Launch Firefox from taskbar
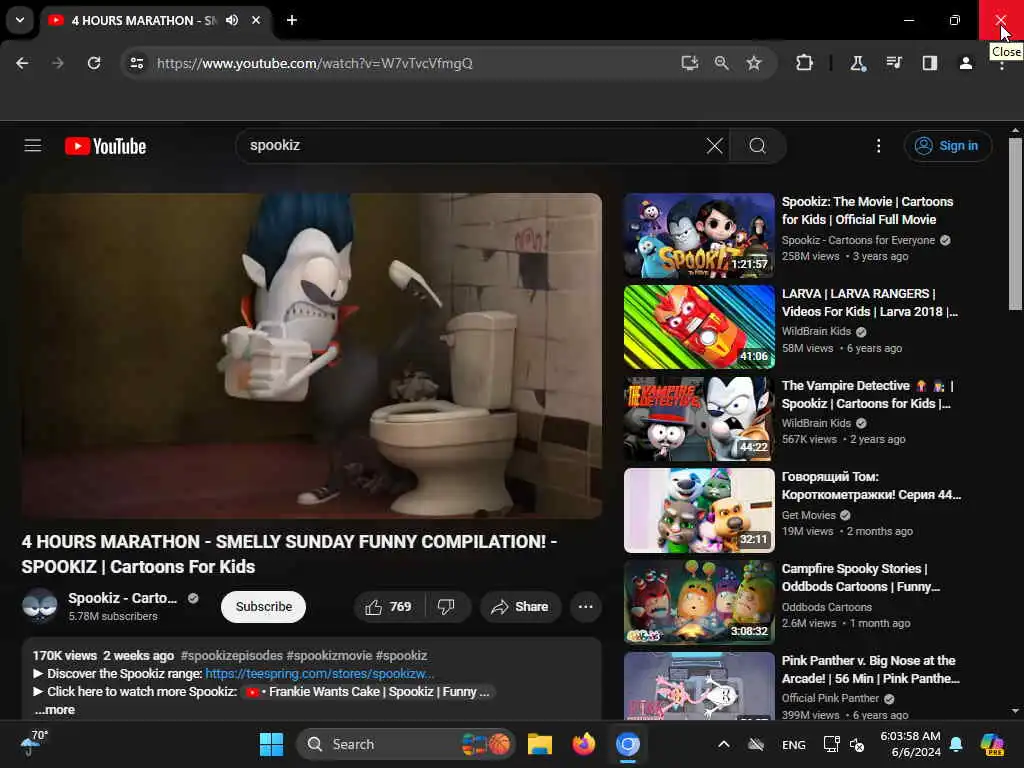 584,744
